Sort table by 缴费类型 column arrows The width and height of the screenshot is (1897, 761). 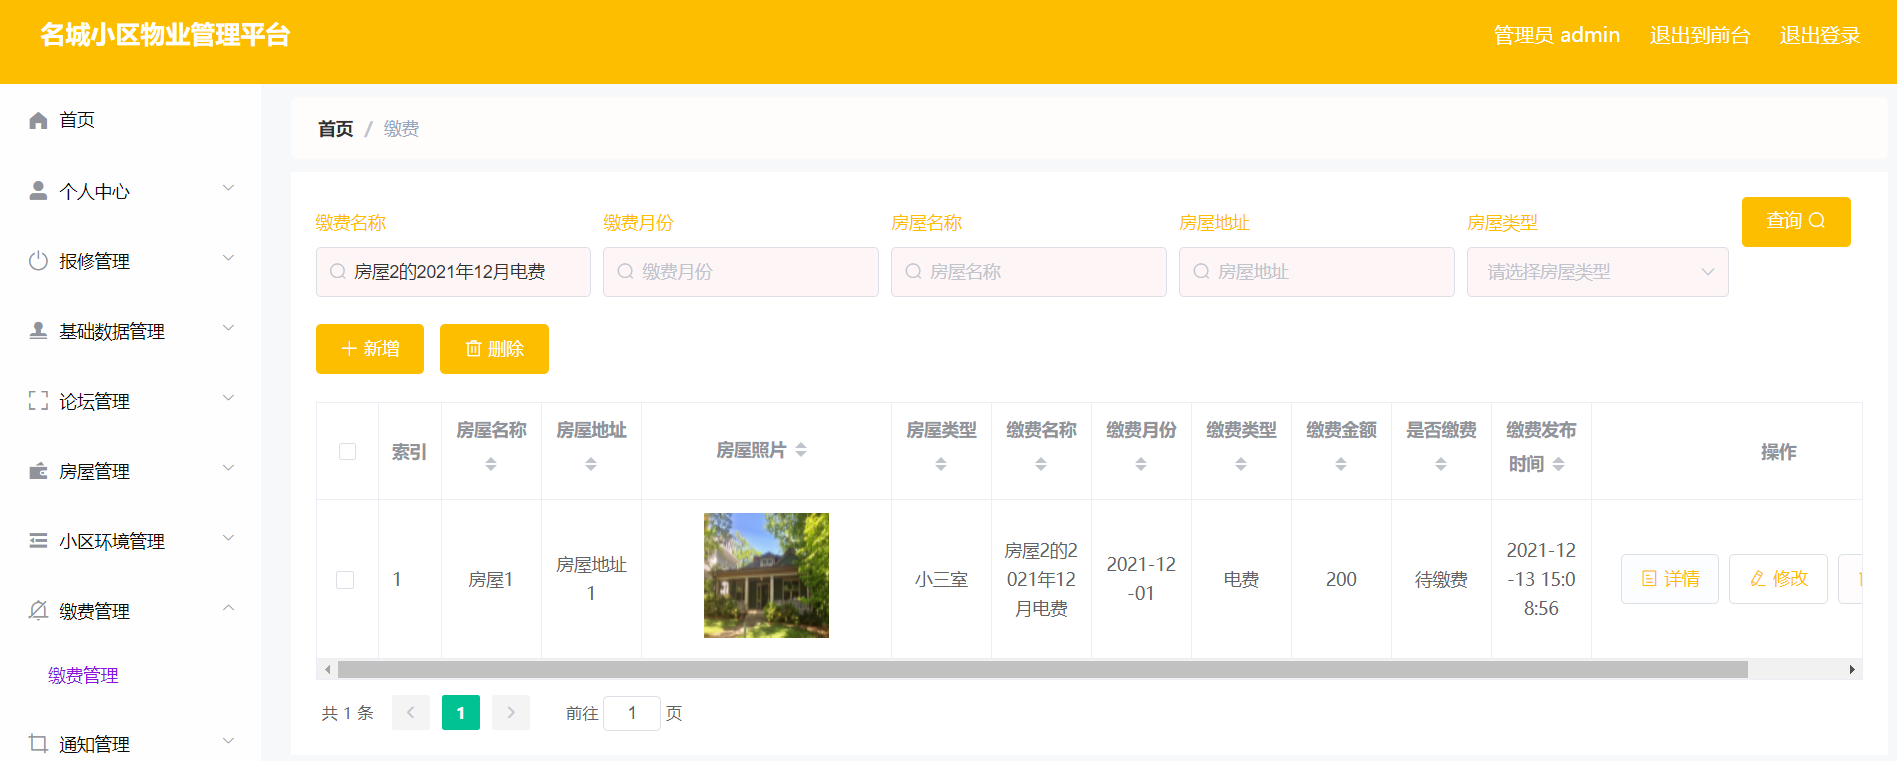click(x=1241, y=464)
